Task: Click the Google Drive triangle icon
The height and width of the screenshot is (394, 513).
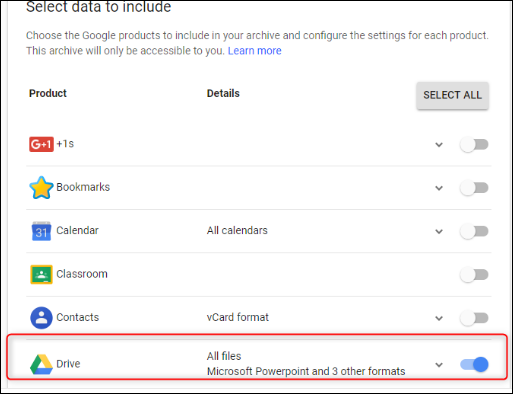Action: tap(41, 364)
